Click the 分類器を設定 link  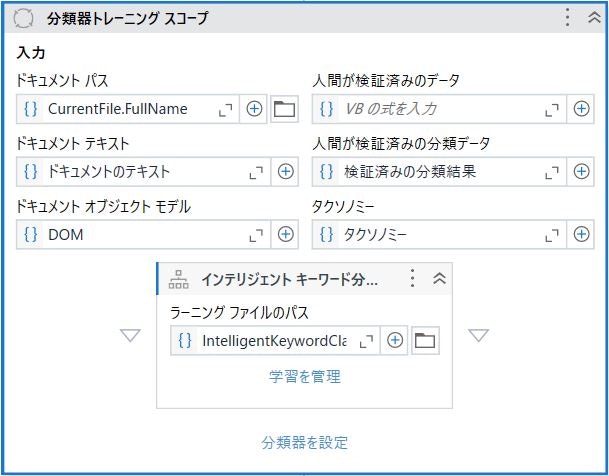click(x=304, y=443)
